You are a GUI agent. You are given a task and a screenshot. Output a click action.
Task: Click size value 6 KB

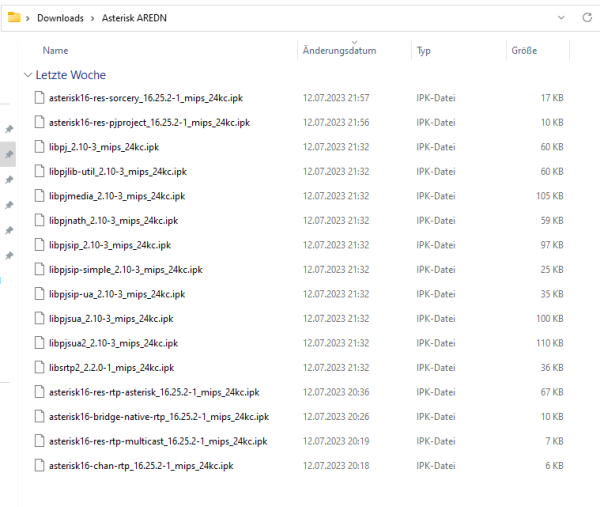554,466
